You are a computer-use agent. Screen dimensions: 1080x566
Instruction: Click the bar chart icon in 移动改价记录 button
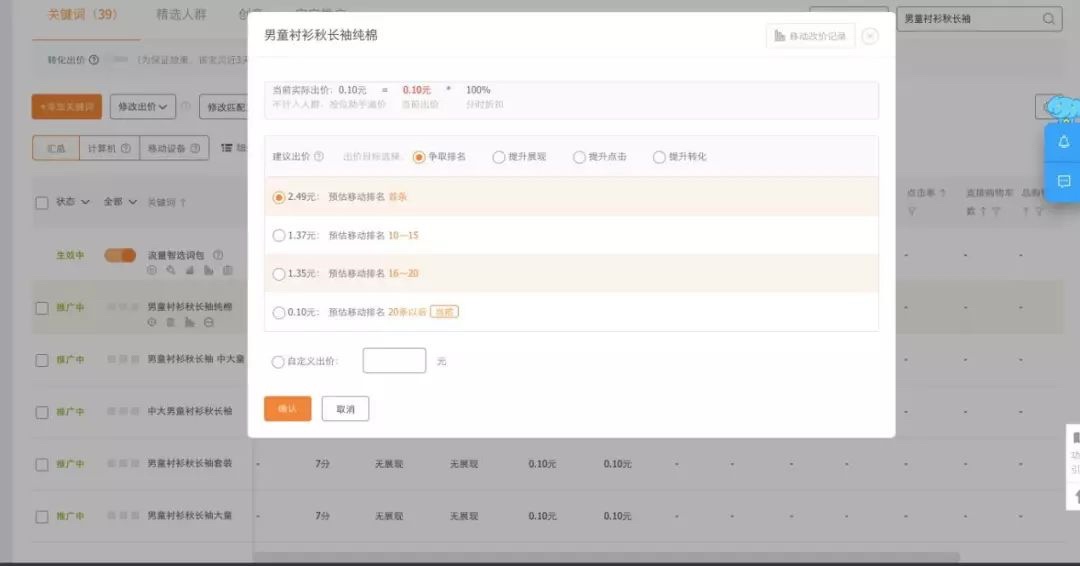[x=779, y=36]
